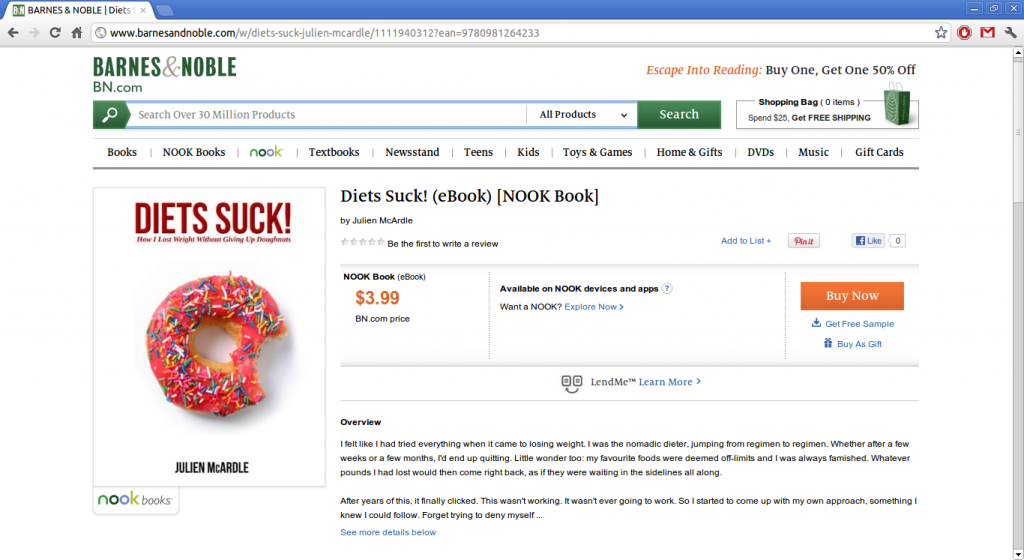Click the magnifying glass search icon
The height and width of the screenshot is (560, 1024).
109,114
